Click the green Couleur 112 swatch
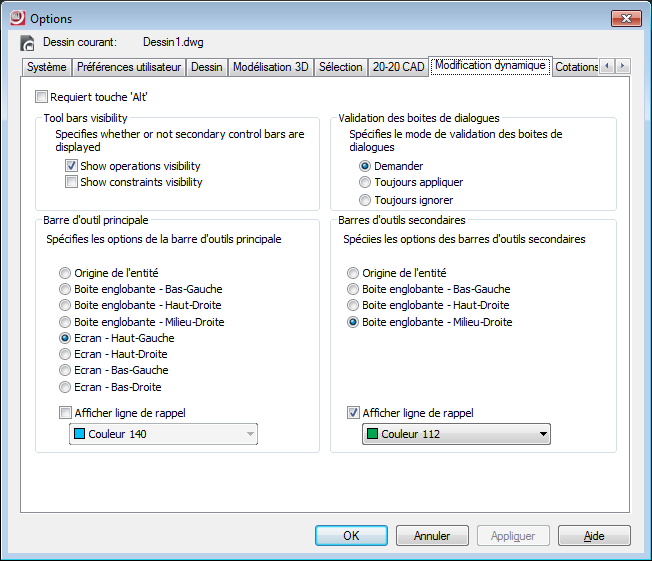Screen dimensions: 652x561 (x=371, y=434)
